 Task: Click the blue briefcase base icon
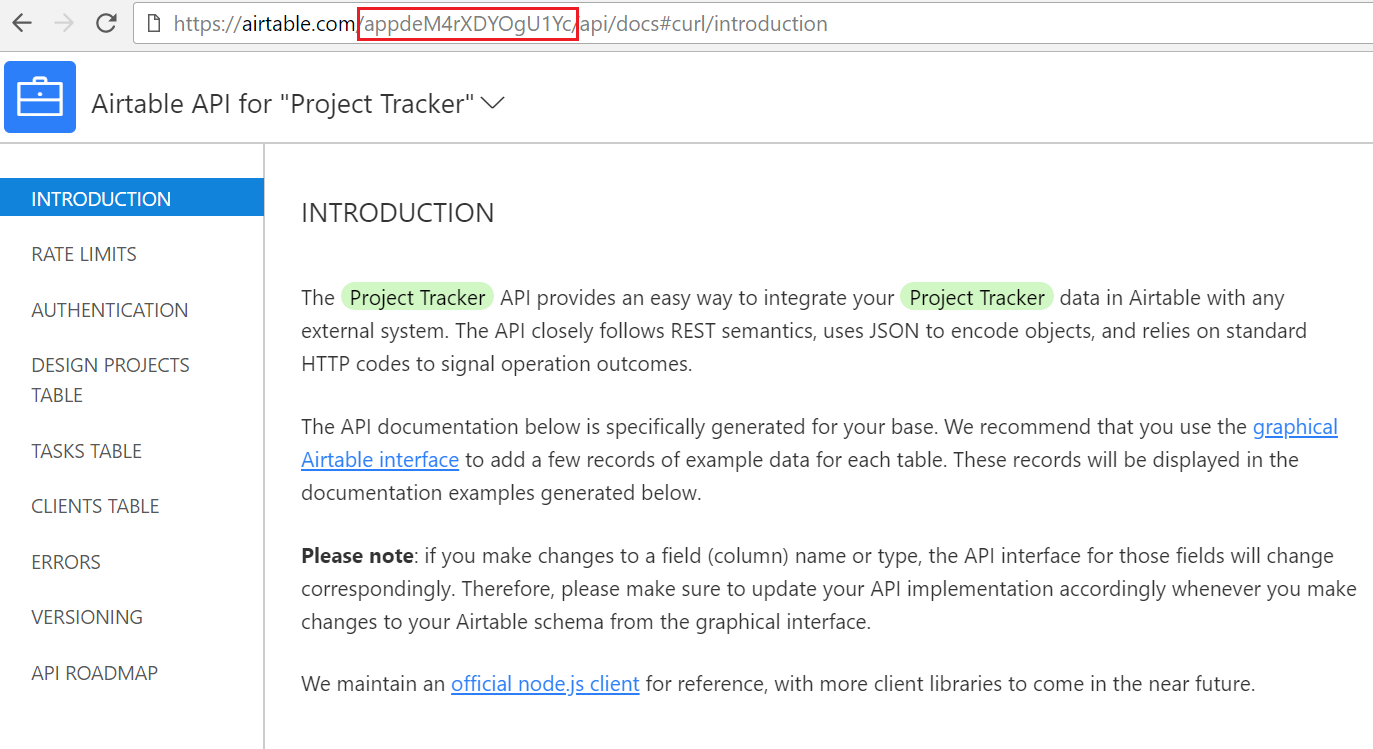coord(40,97)
